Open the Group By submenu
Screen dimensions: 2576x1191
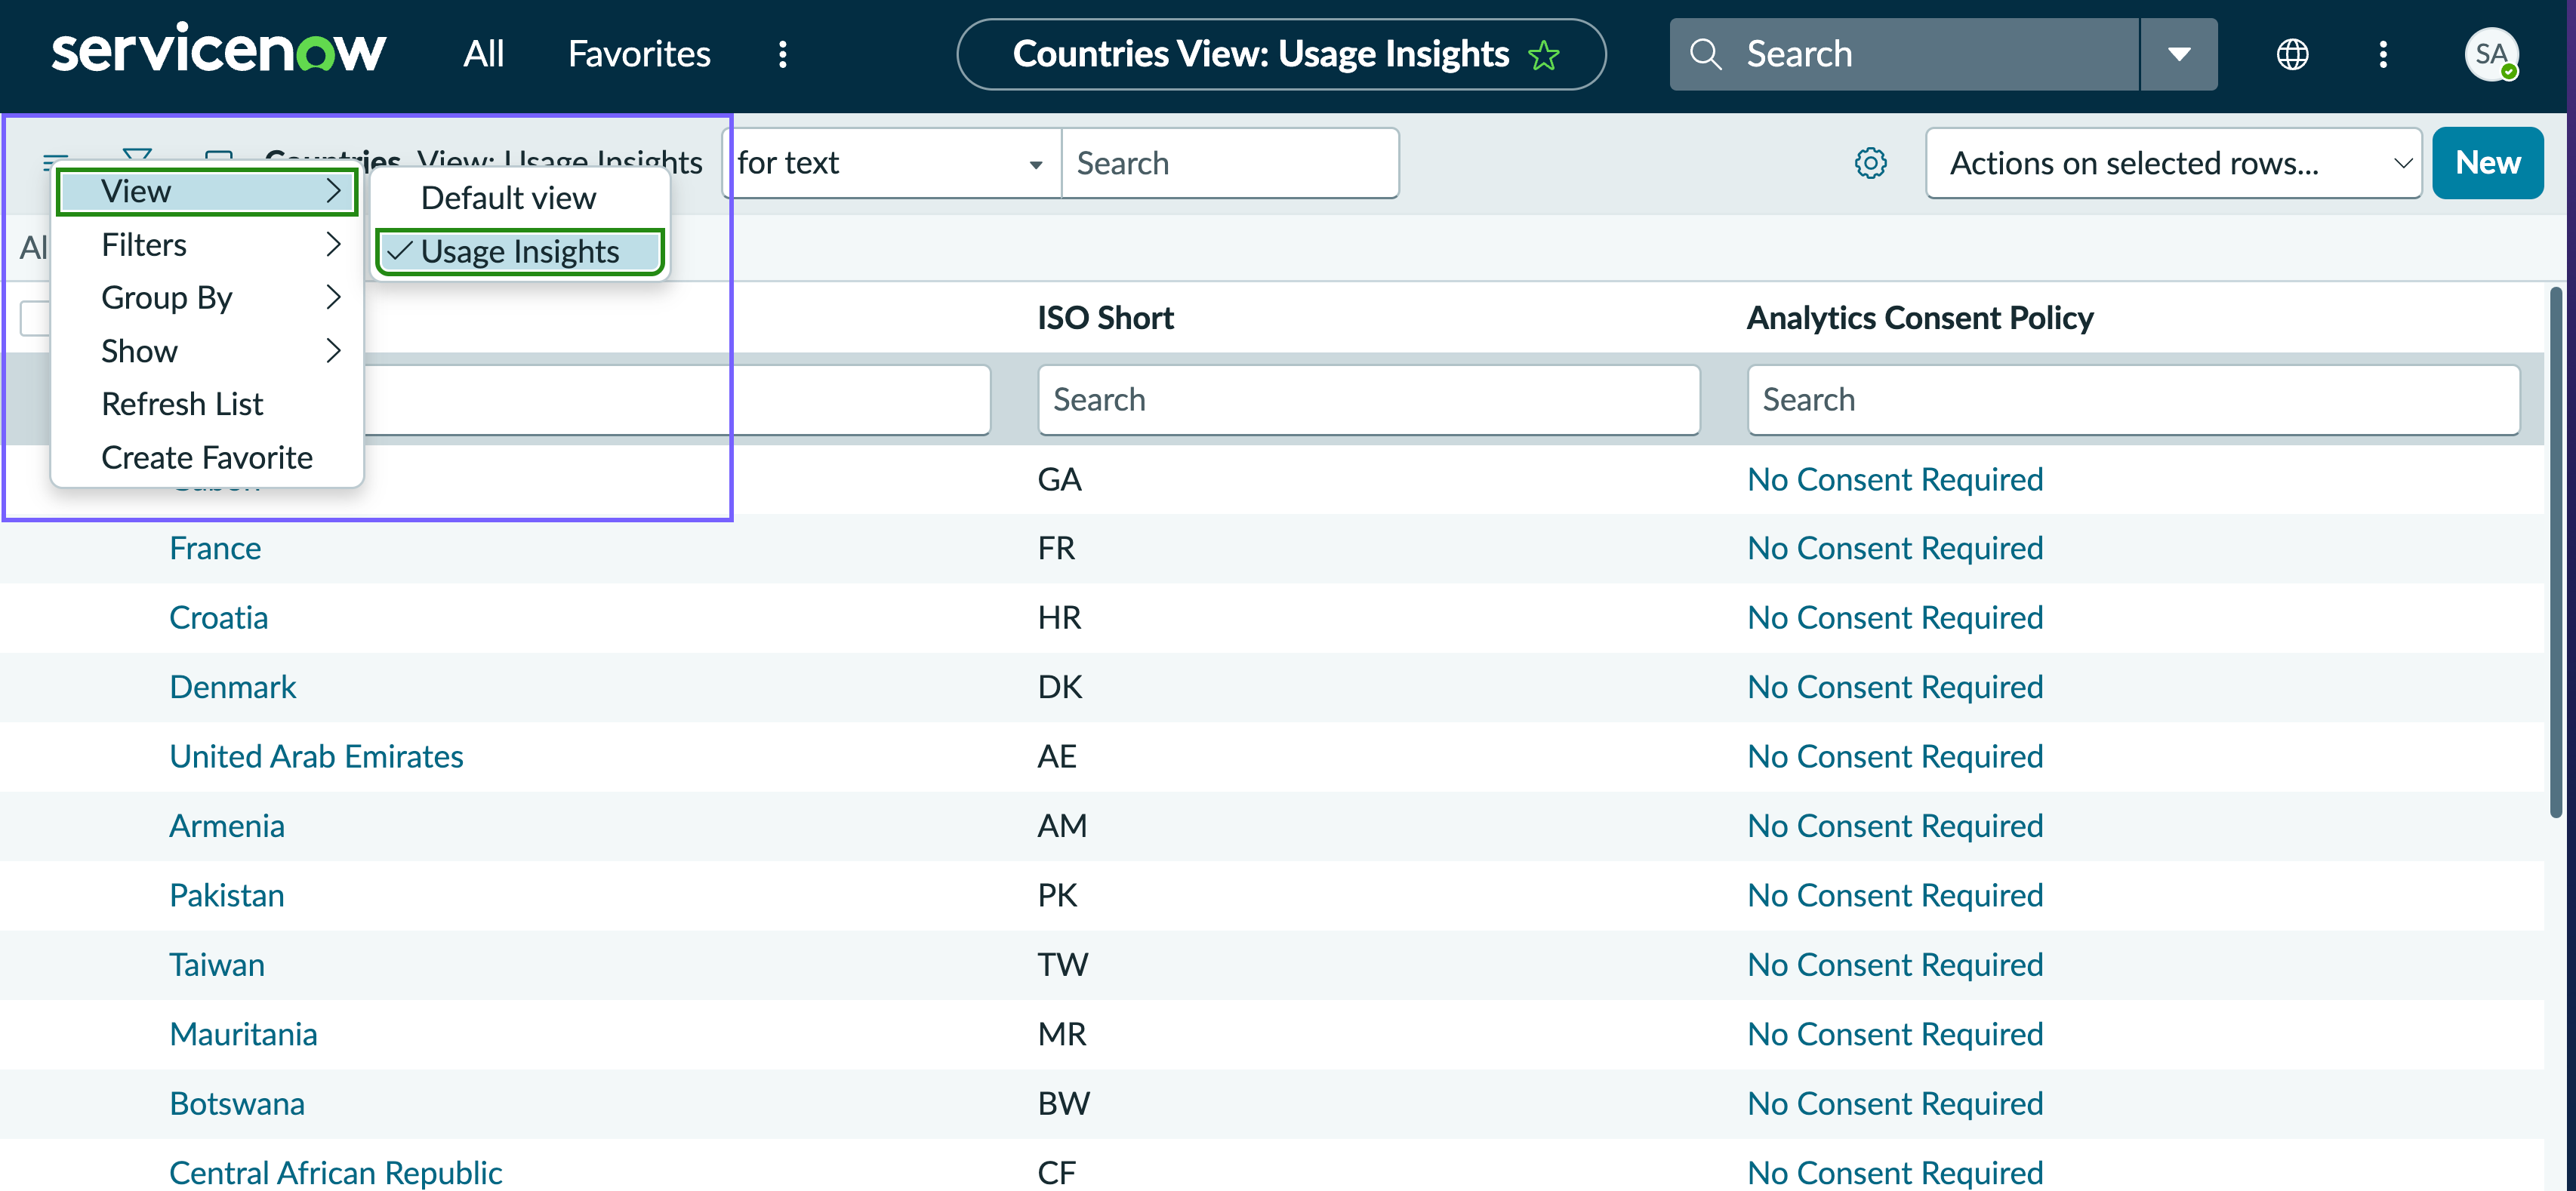207,298
